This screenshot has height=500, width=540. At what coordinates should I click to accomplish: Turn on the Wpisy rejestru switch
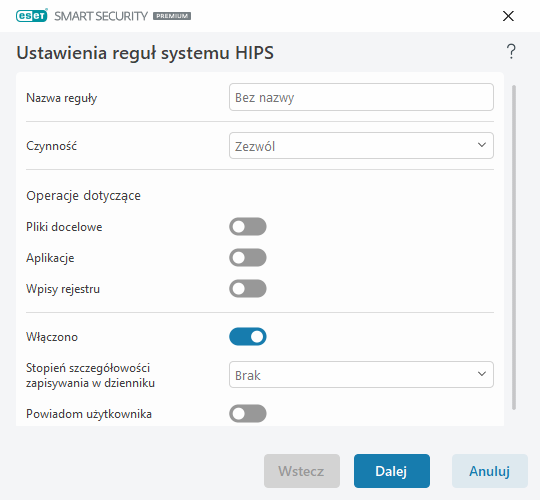tap(248, 289)
